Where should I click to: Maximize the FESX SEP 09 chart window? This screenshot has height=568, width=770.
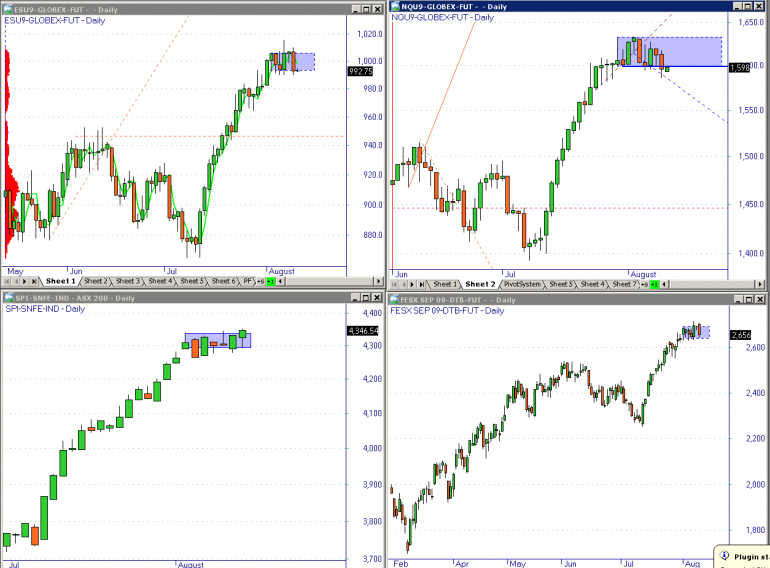click(748, 299)
